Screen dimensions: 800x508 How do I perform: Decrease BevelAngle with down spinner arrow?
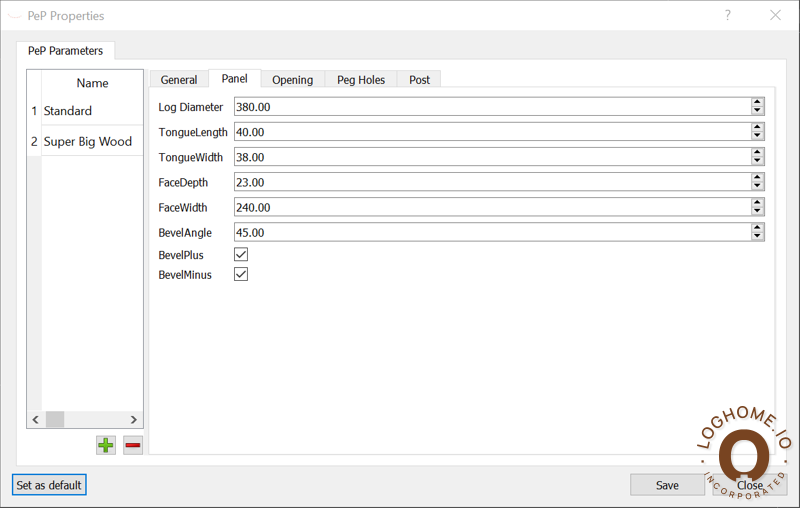click(757, 236)
